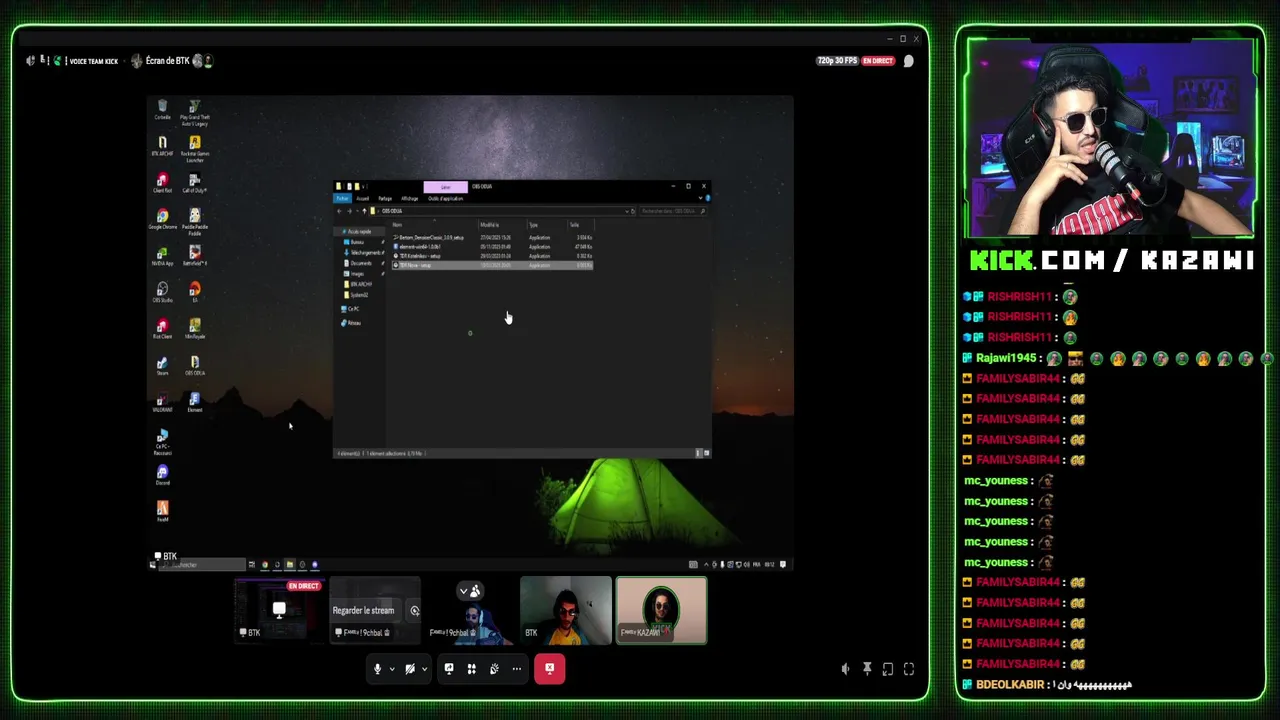Select Bertom_DenoiserClassic setup file
The height and width of the screenshot is (720, 1280).
tap(492, 238)
